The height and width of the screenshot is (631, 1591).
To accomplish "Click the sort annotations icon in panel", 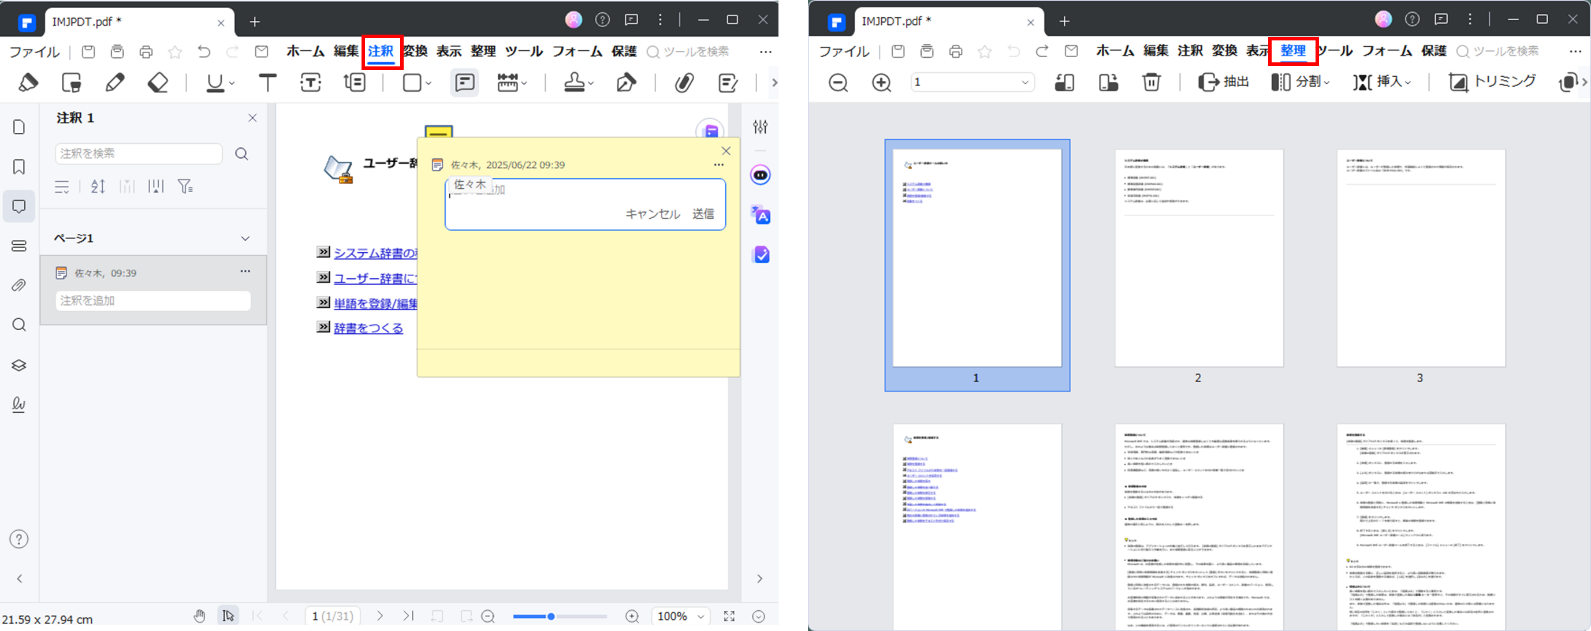I will 98,186.
